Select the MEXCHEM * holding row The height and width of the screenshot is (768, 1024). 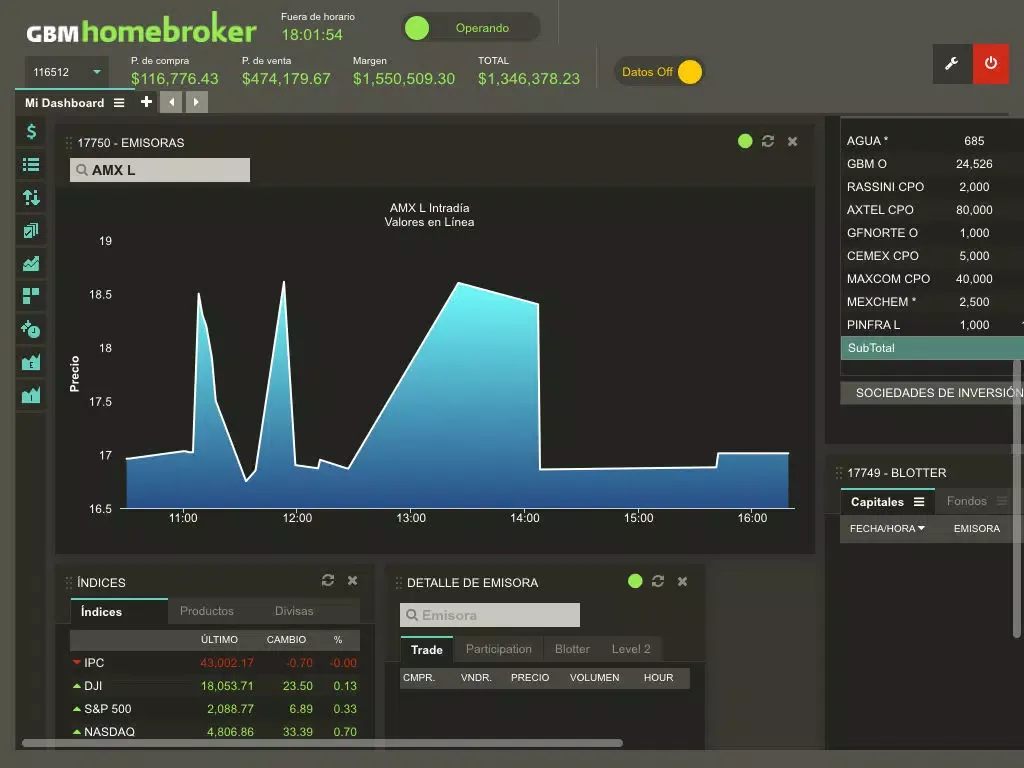coord(932,302)
